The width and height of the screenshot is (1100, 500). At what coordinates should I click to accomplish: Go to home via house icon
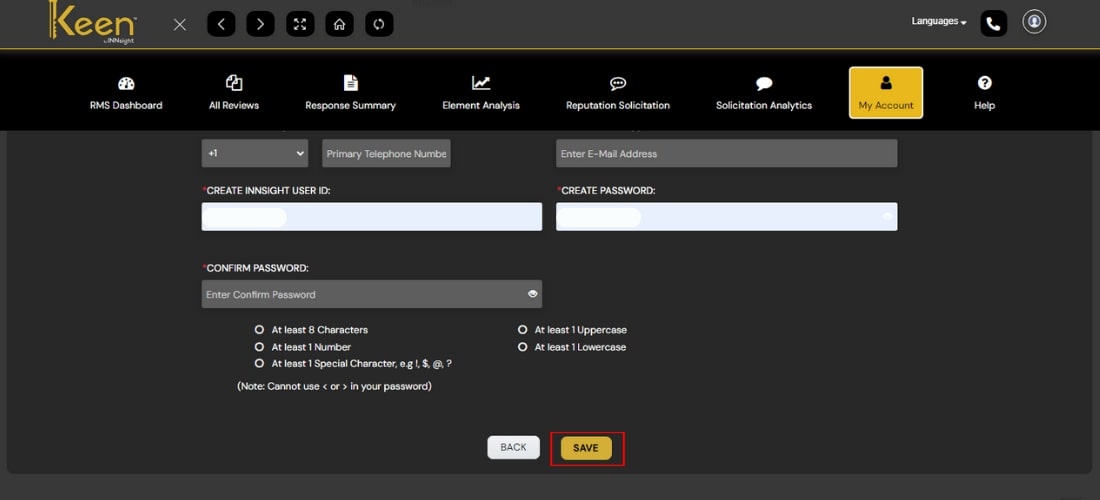click(339, 24)
